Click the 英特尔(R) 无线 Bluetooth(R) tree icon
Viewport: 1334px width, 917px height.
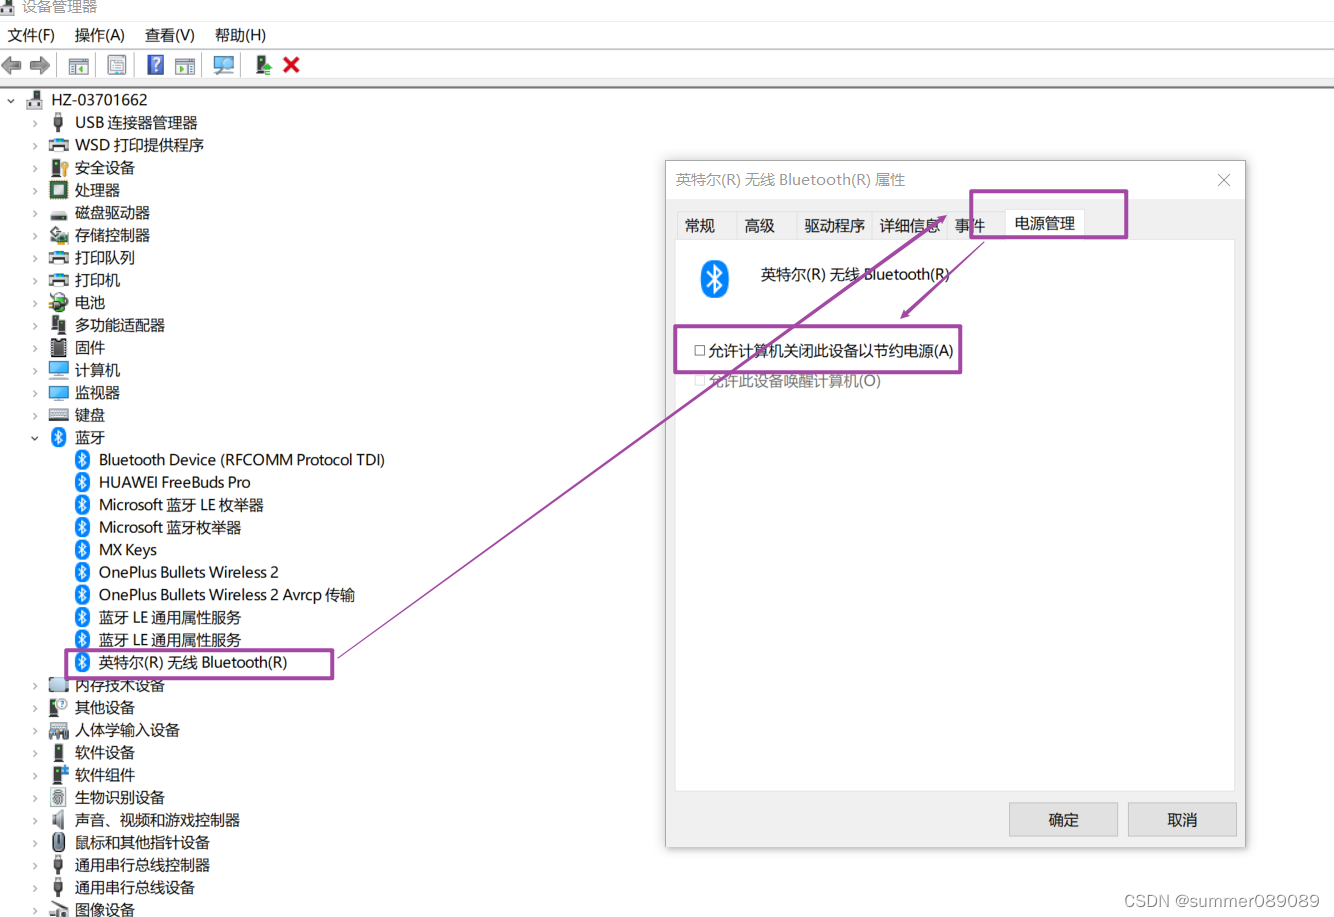click(83, 662)
